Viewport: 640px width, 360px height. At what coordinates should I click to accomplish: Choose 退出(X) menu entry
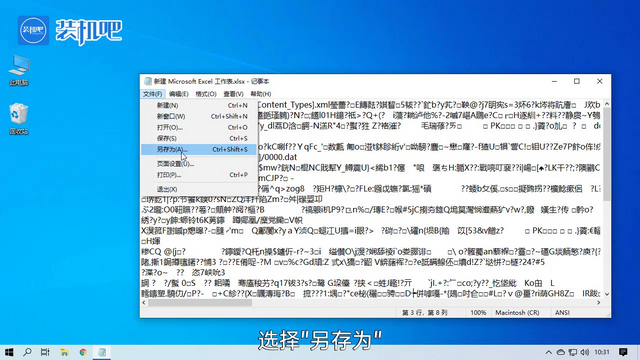tap(199, 189)
